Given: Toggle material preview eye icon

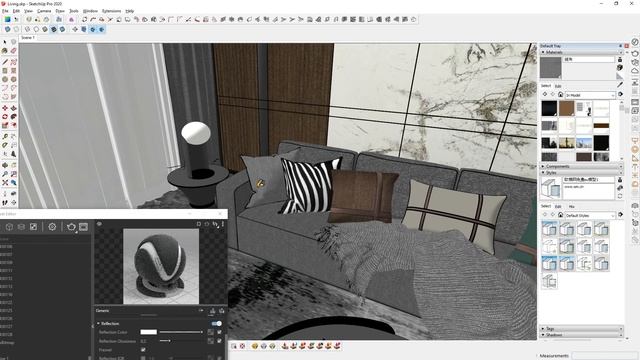Looking at the screenshot, I should [99, 224].
